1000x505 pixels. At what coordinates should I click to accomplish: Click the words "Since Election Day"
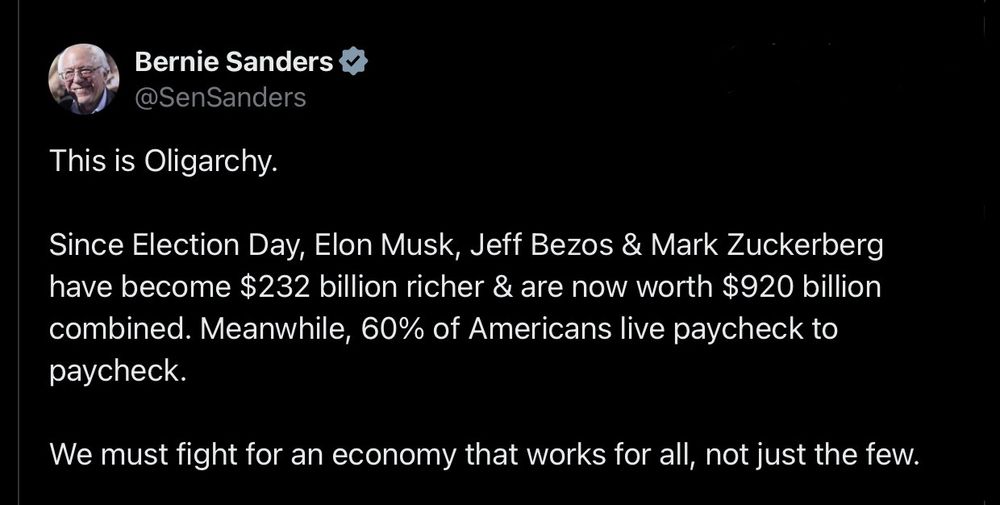point(172,247)
